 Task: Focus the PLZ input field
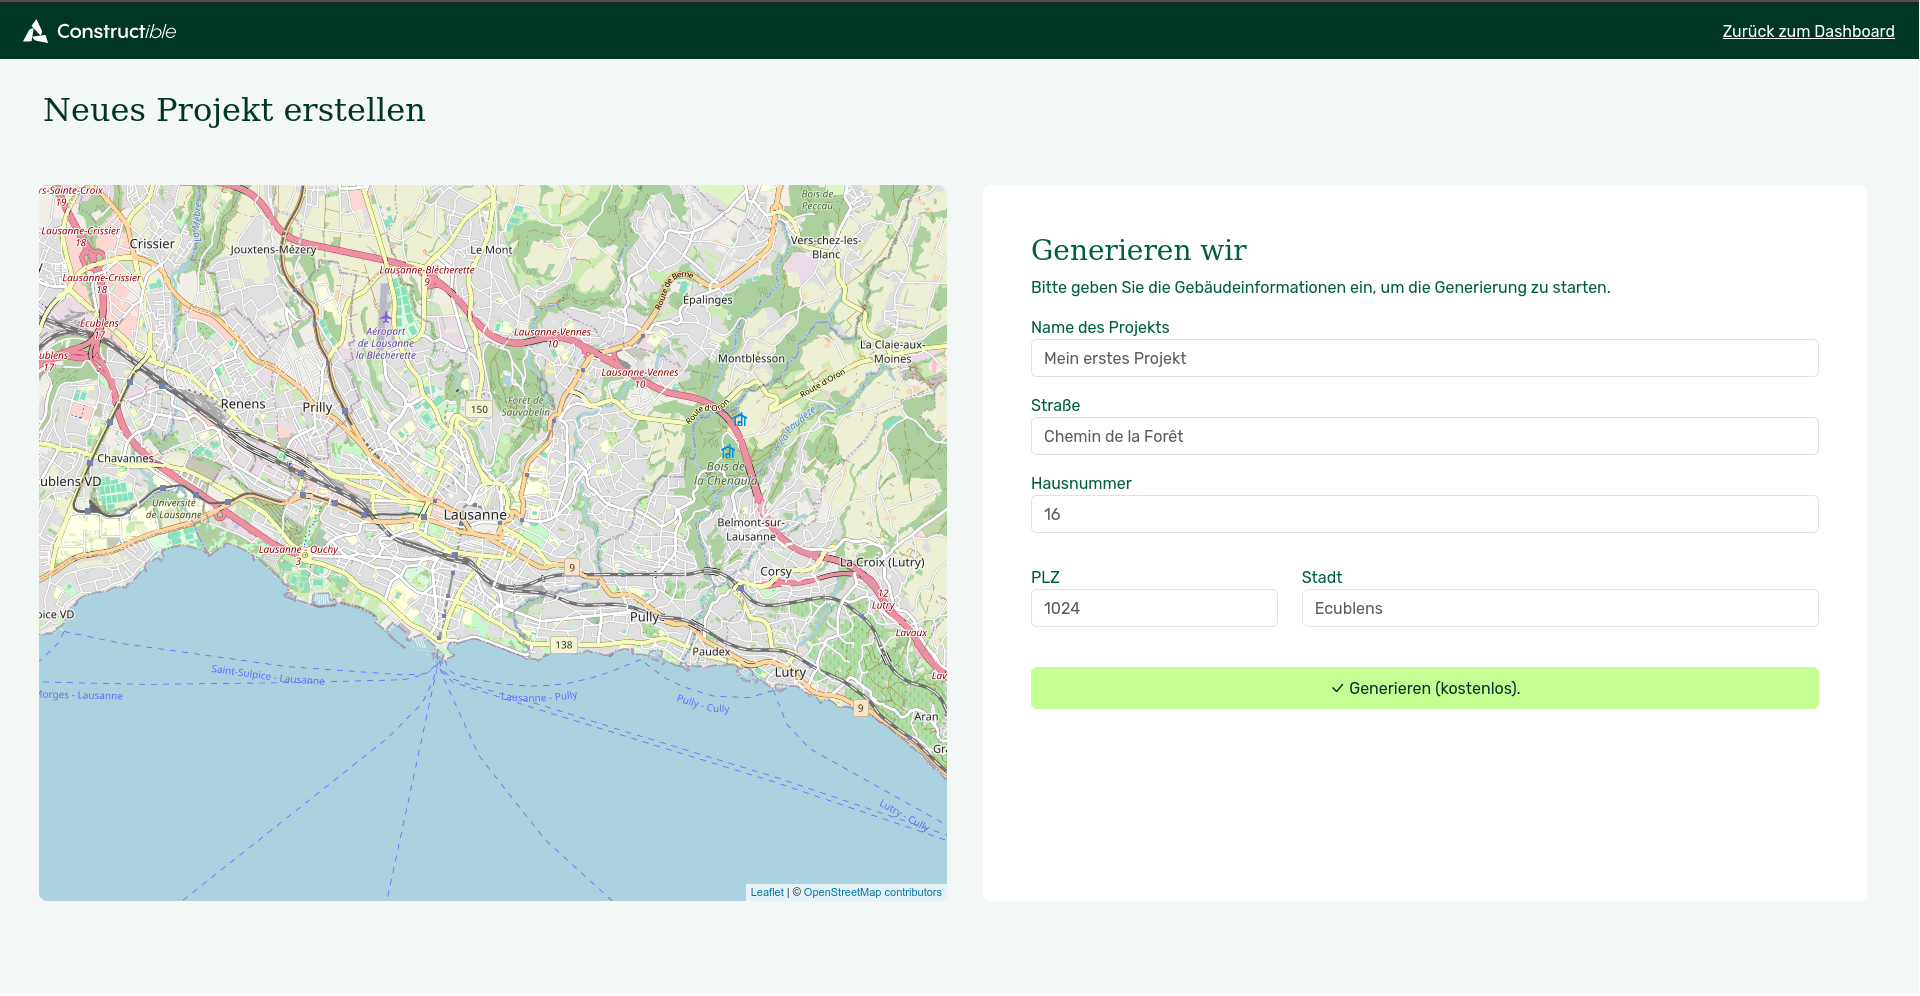pos(1154,608)
